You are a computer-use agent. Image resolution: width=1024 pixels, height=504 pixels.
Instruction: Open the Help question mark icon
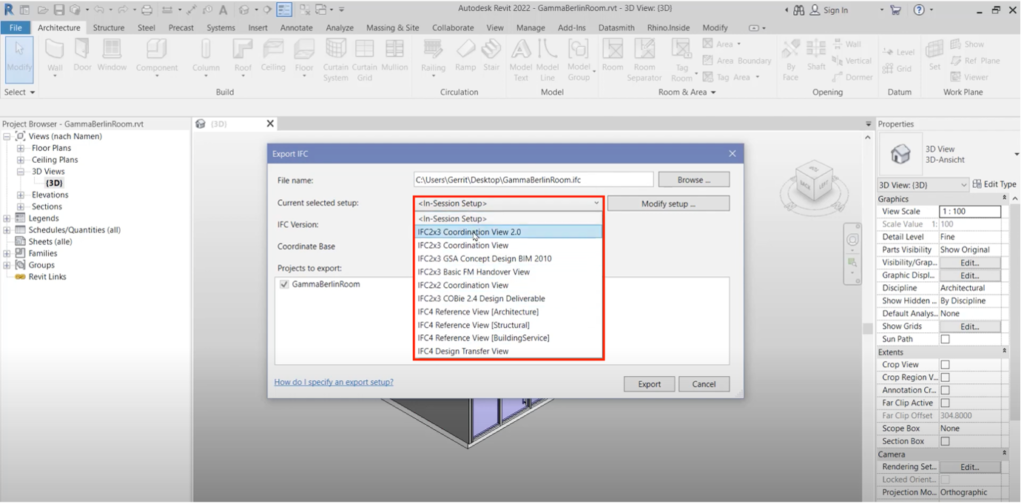point(919,10)
